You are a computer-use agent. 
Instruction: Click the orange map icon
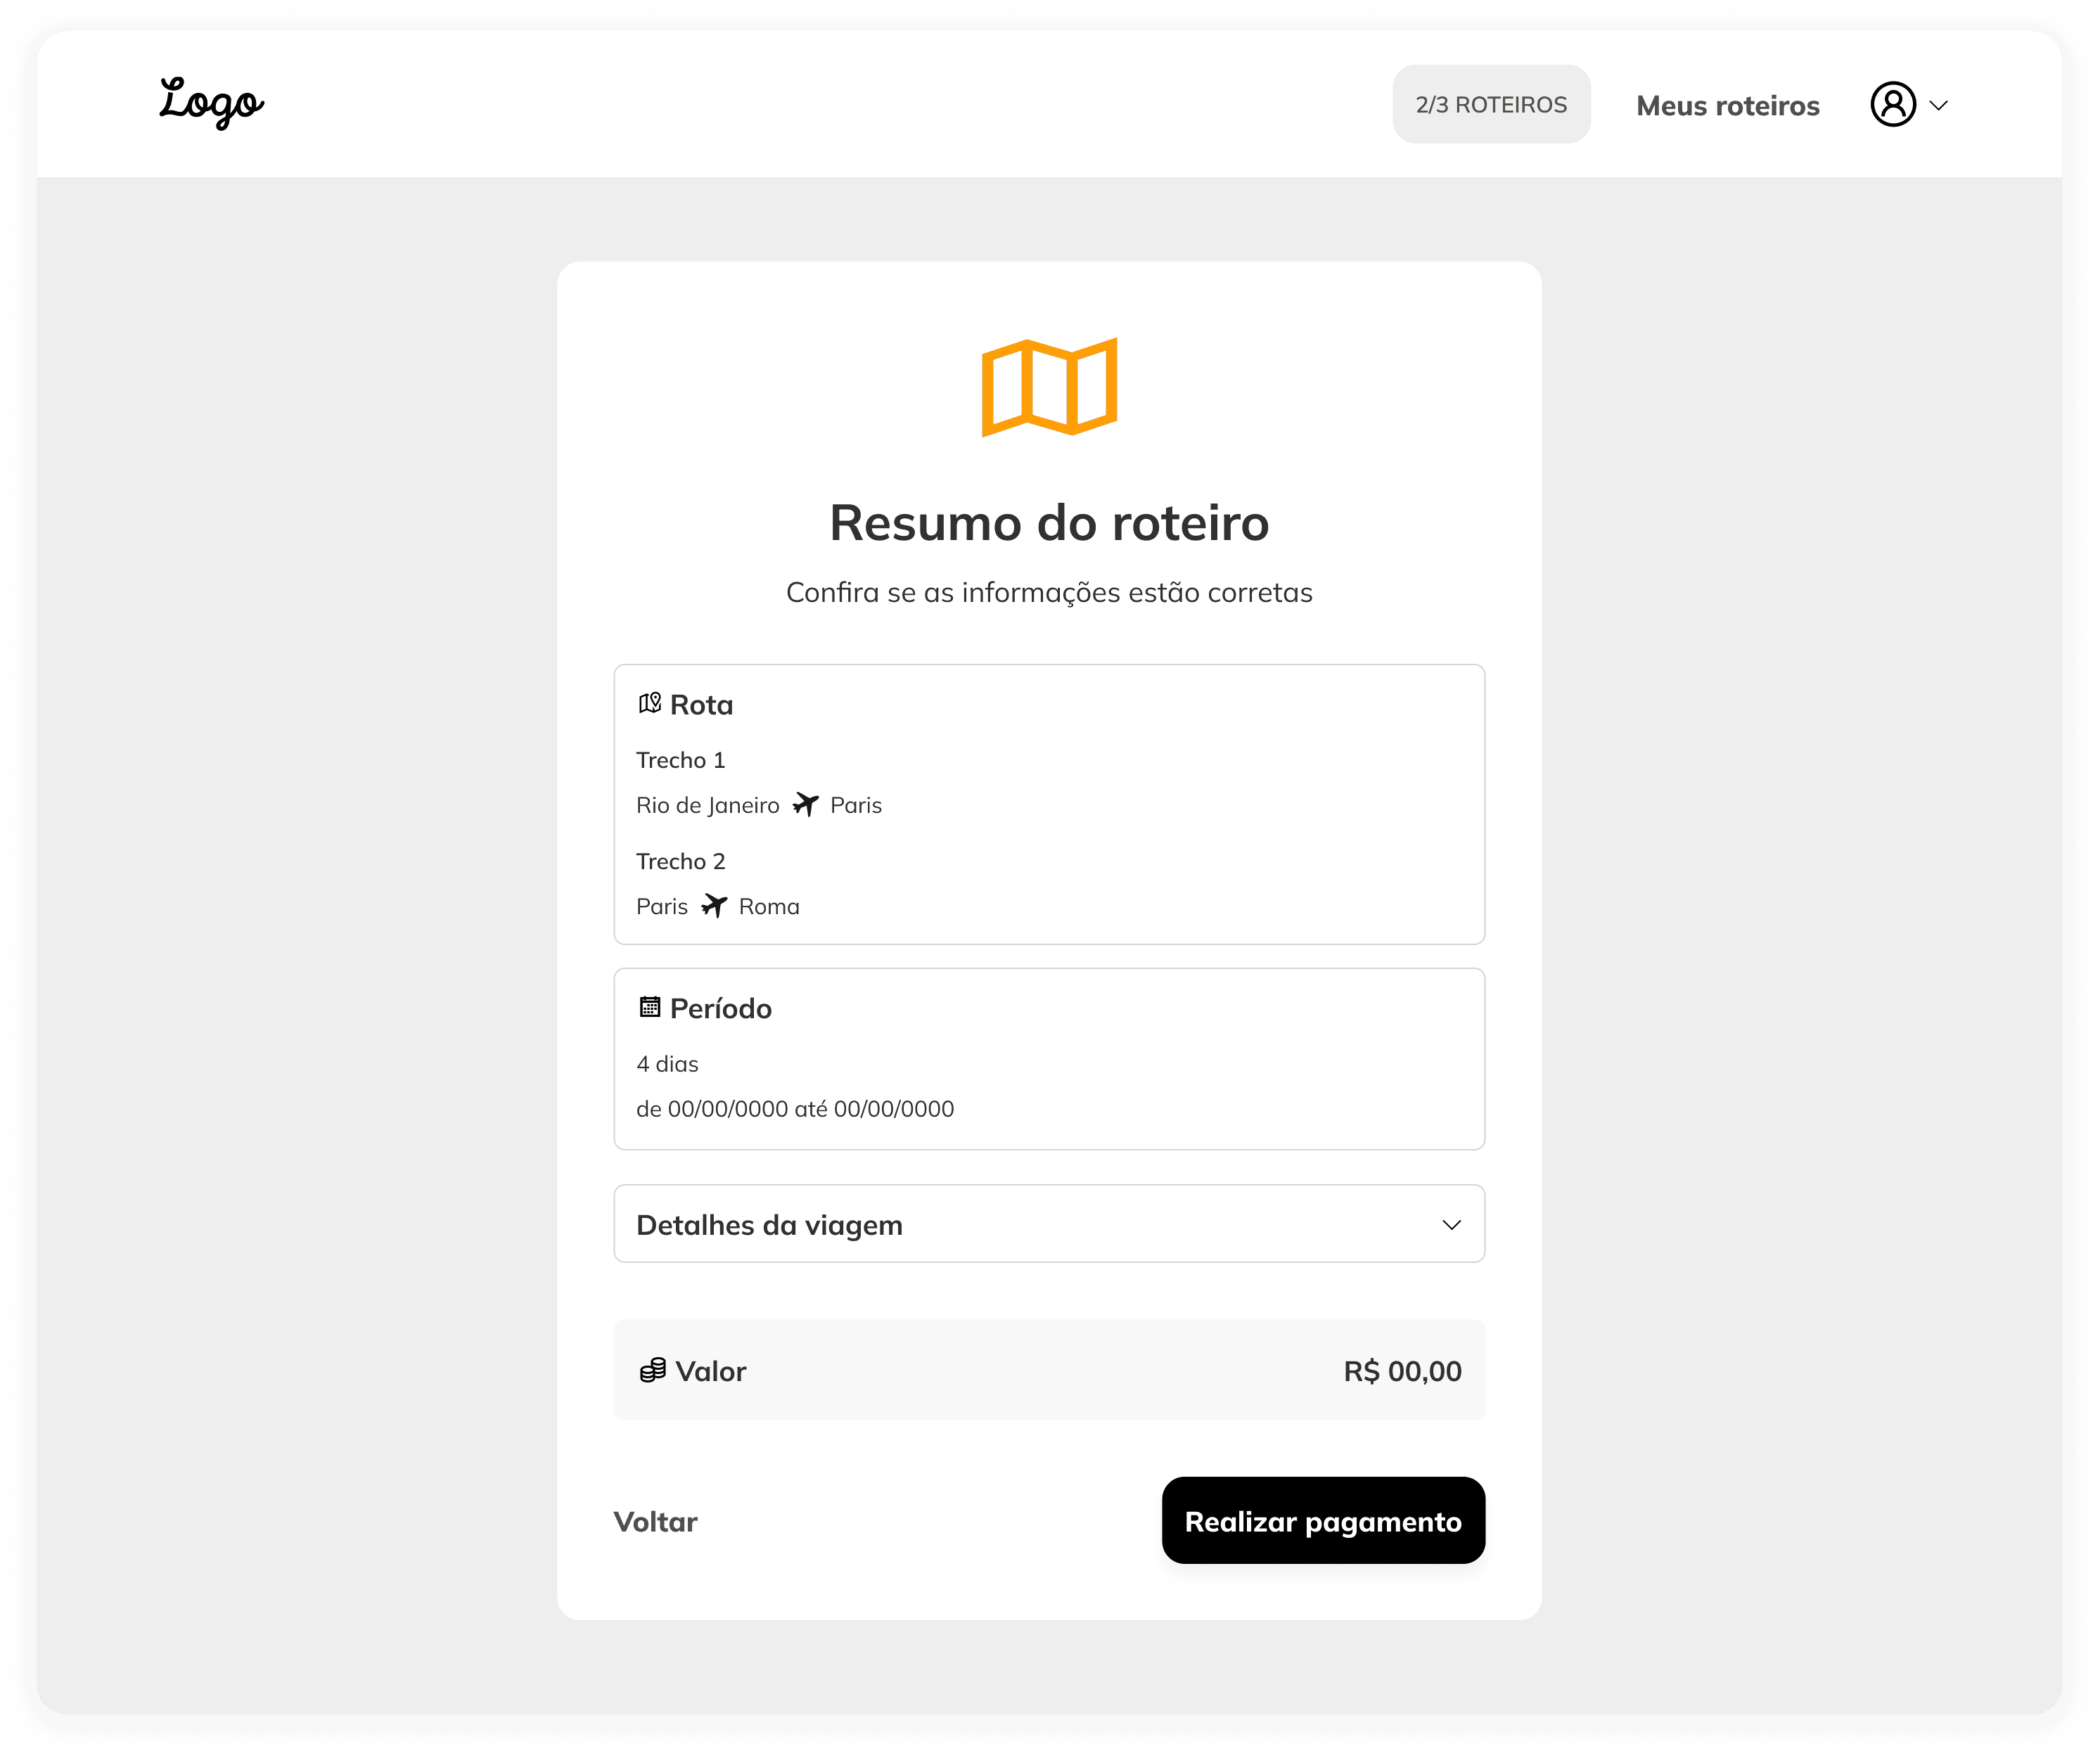point(1049,387)
